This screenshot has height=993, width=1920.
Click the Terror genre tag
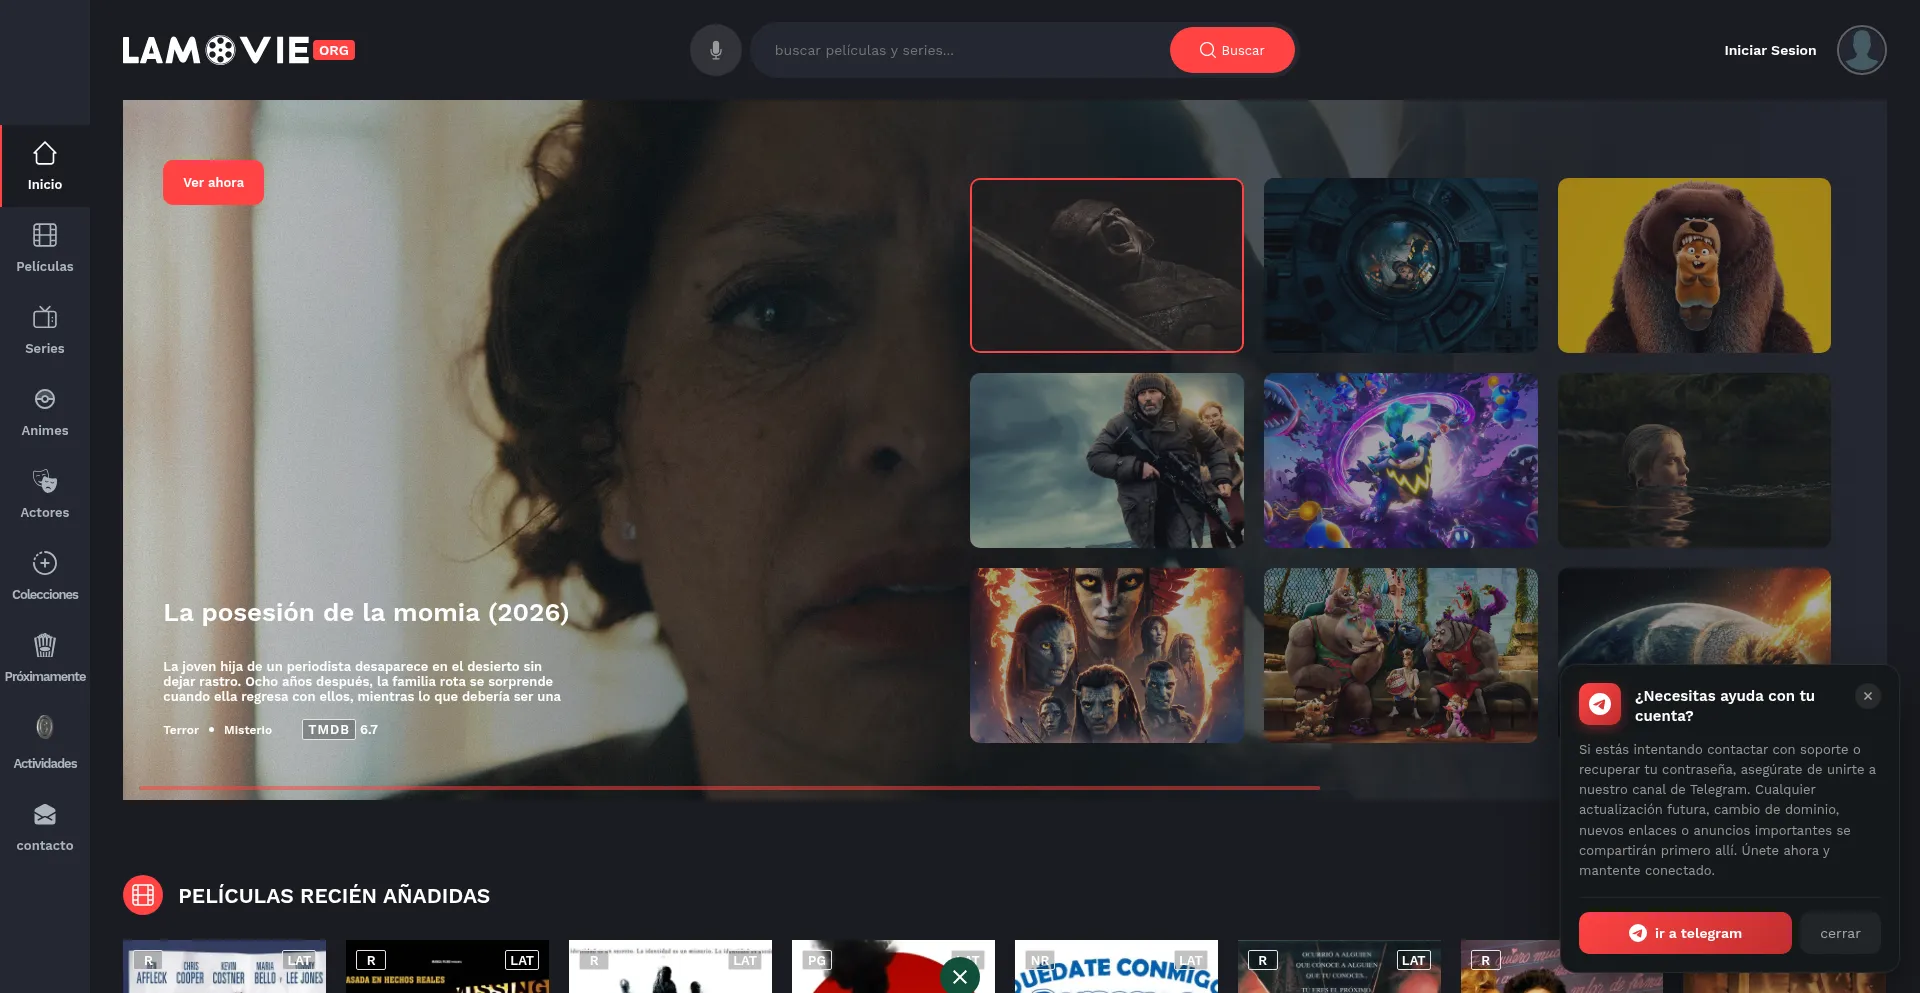pos(181,730)
